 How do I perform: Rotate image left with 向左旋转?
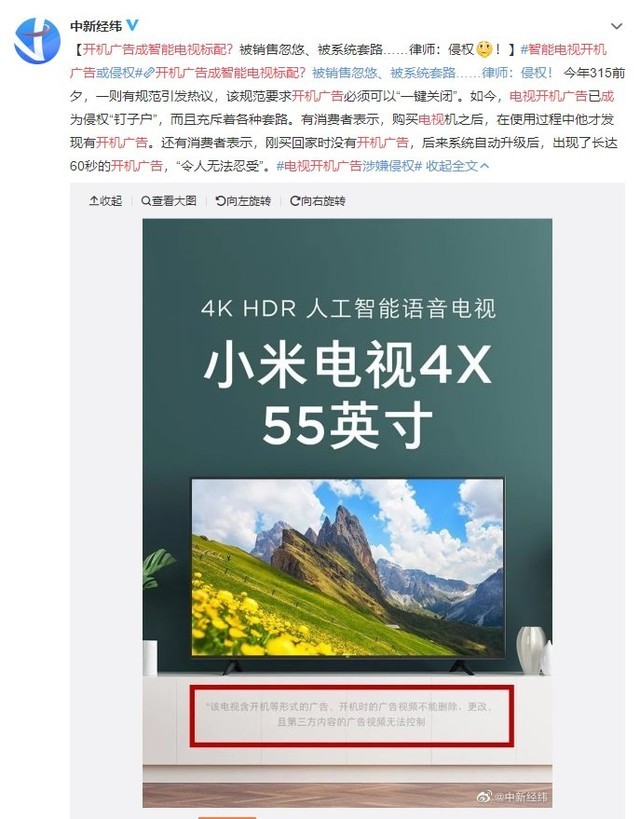[243, 201]
